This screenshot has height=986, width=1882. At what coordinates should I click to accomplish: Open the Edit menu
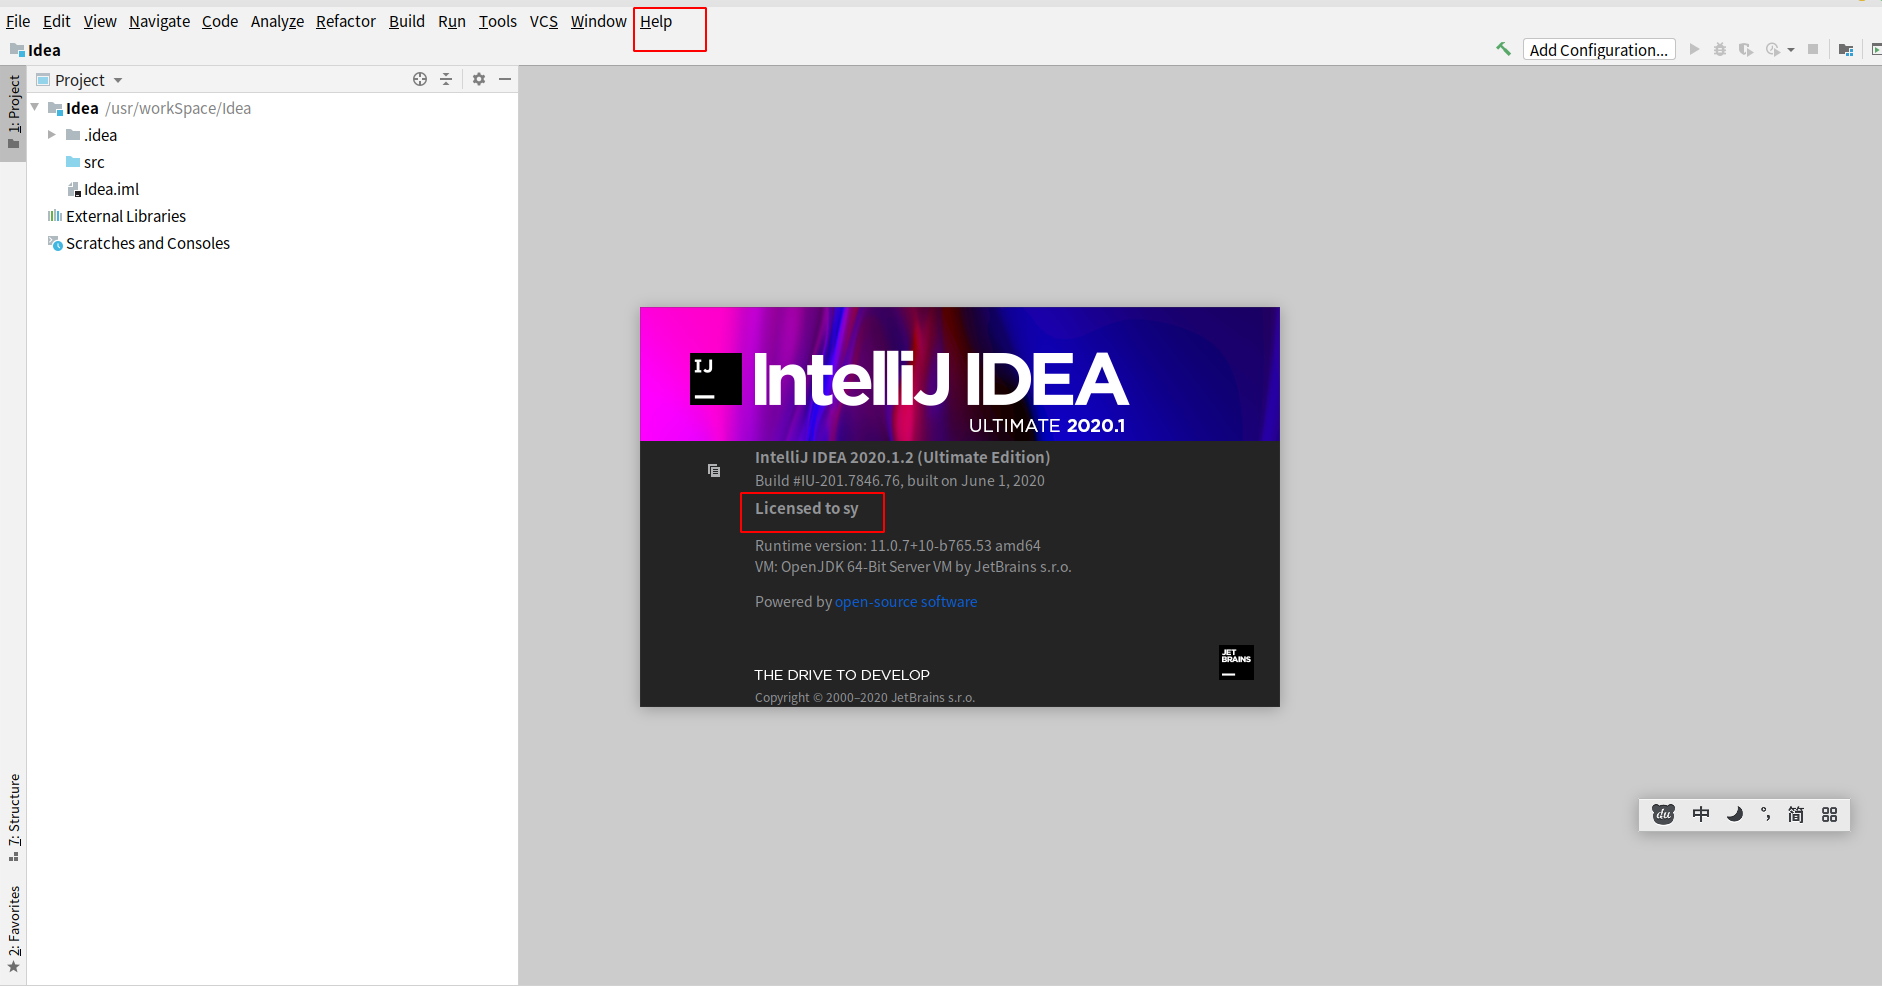pos(56,21)
